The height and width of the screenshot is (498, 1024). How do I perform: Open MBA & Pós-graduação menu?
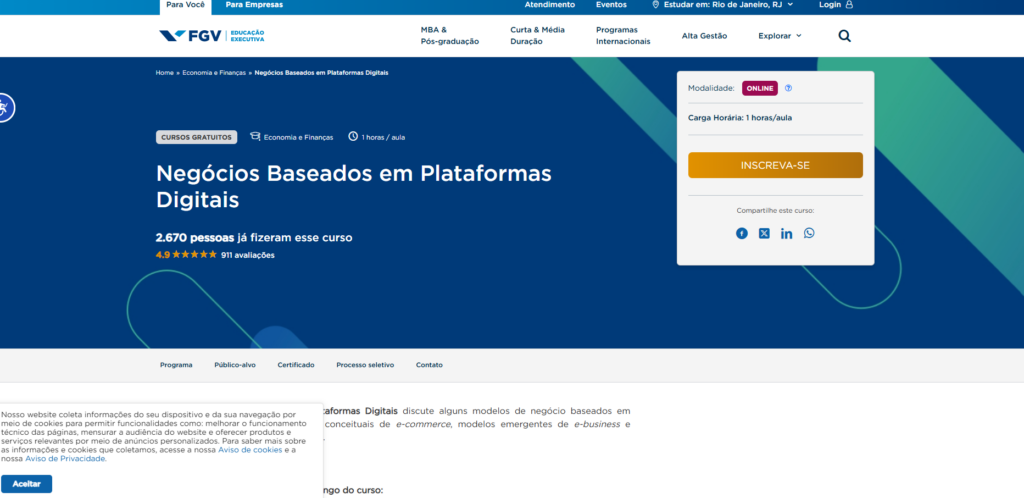coord(449,36)
